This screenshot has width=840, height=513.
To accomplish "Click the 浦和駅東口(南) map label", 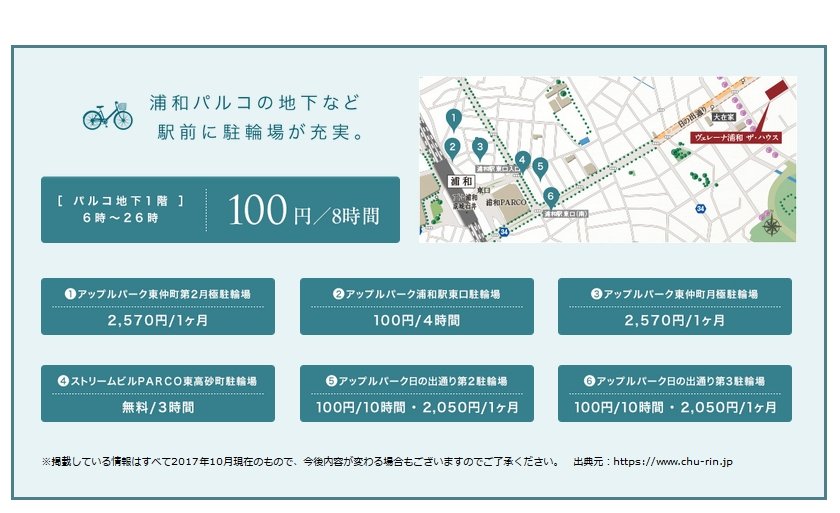I will [566, 214].
